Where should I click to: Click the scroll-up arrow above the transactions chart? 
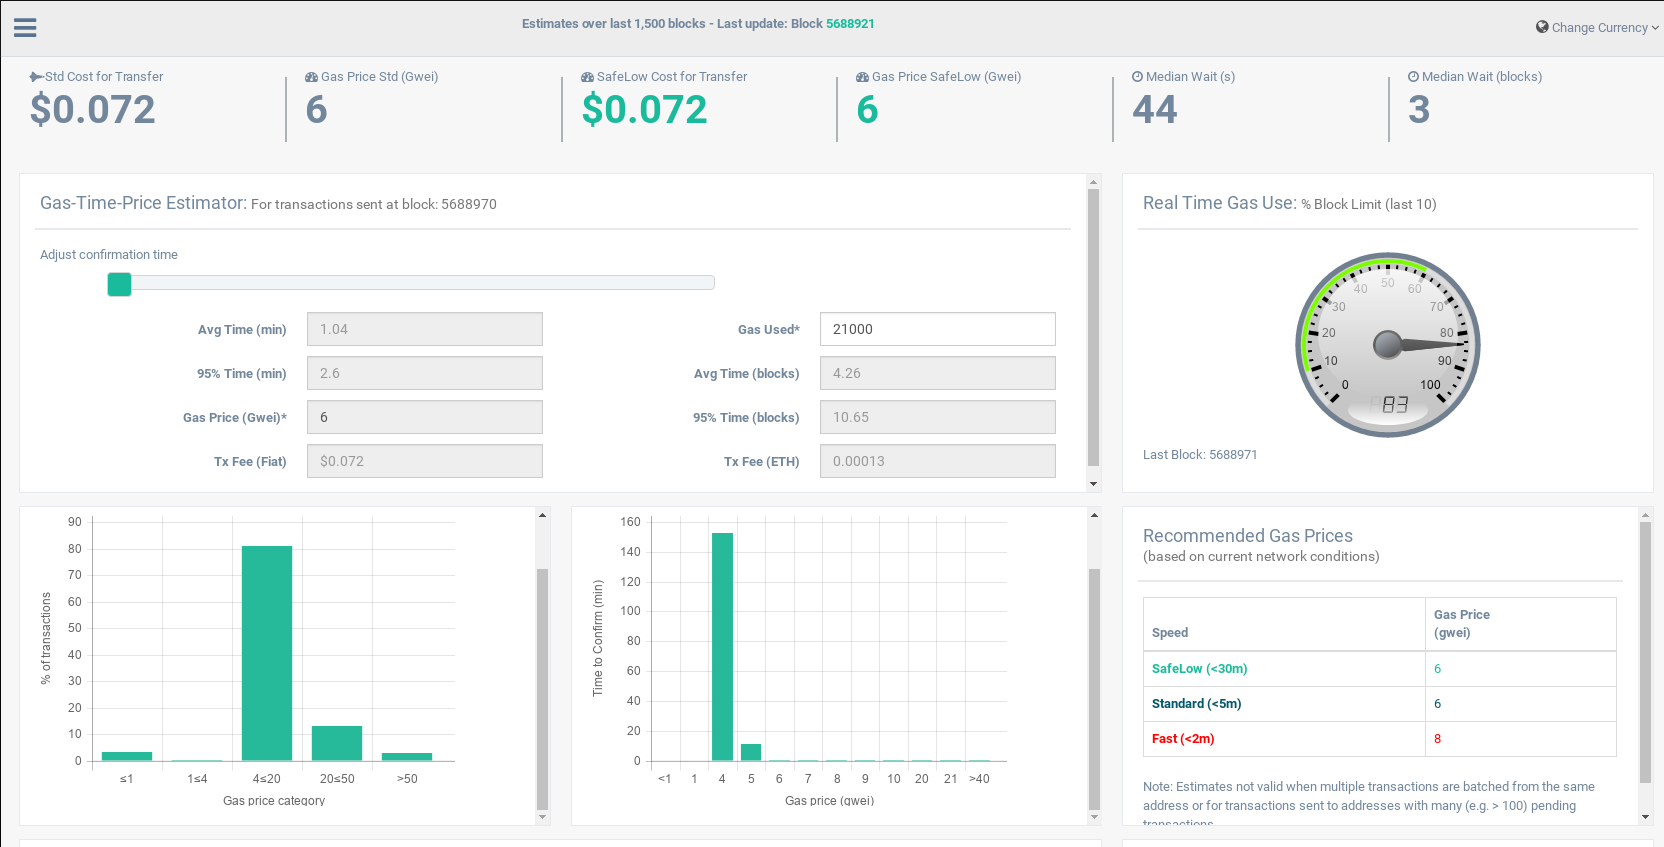[x=543, y=515]
